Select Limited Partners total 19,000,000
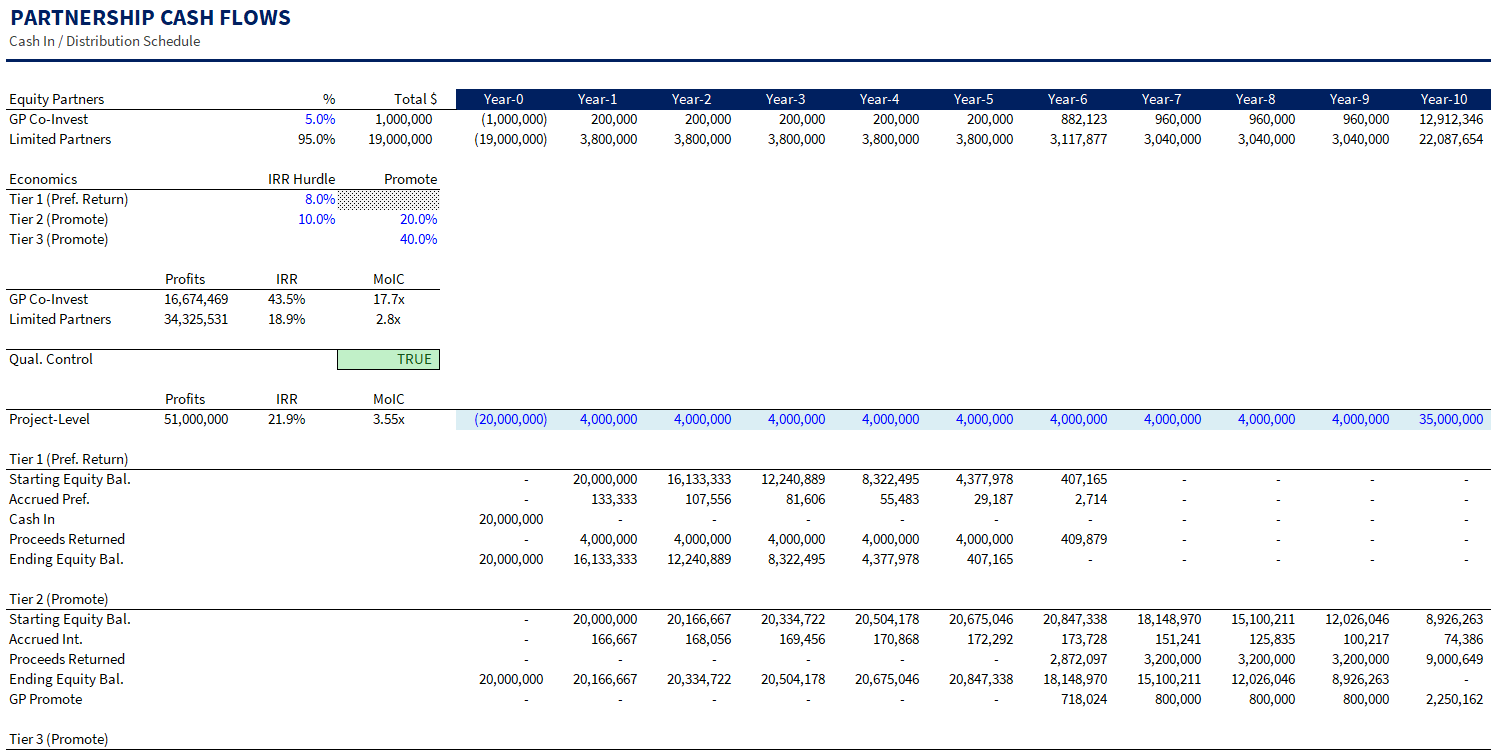1500x750 pixels. 400,139
